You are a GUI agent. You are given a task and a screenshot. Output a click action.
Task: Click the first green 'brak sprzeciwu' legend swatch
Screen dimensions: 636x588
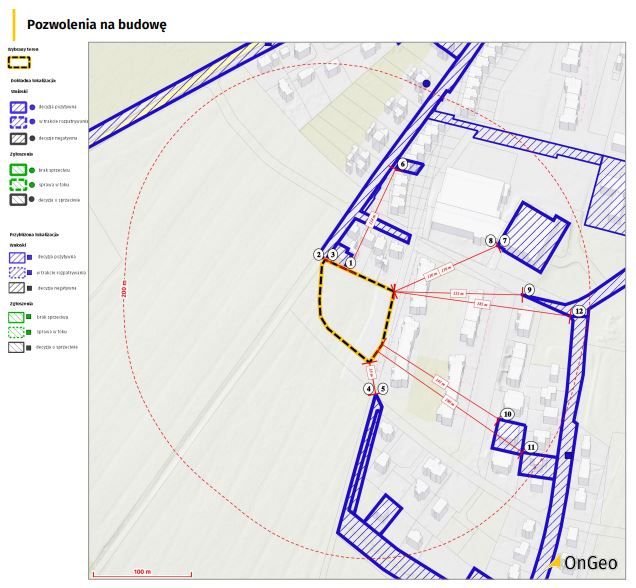[x=18, y=170]
